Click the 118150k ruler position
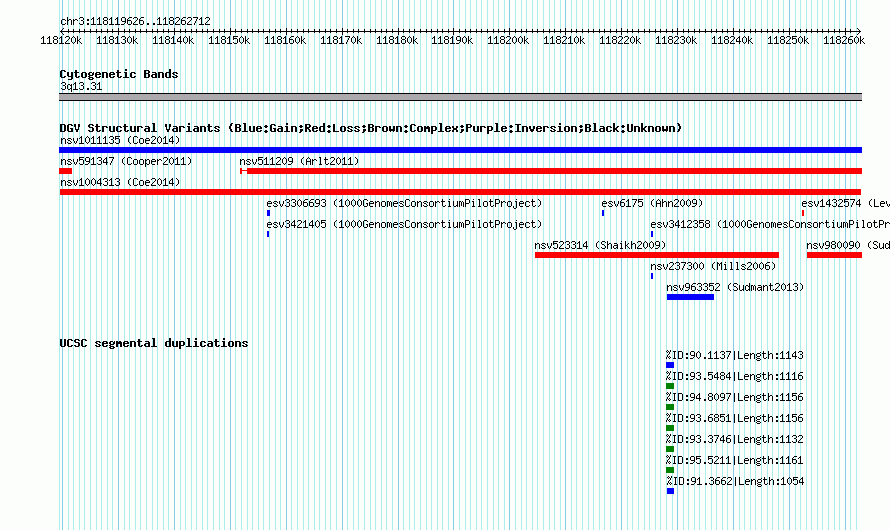Image resolution: width=890 pixels, height=530 pixels. click(x=229, y=40)
